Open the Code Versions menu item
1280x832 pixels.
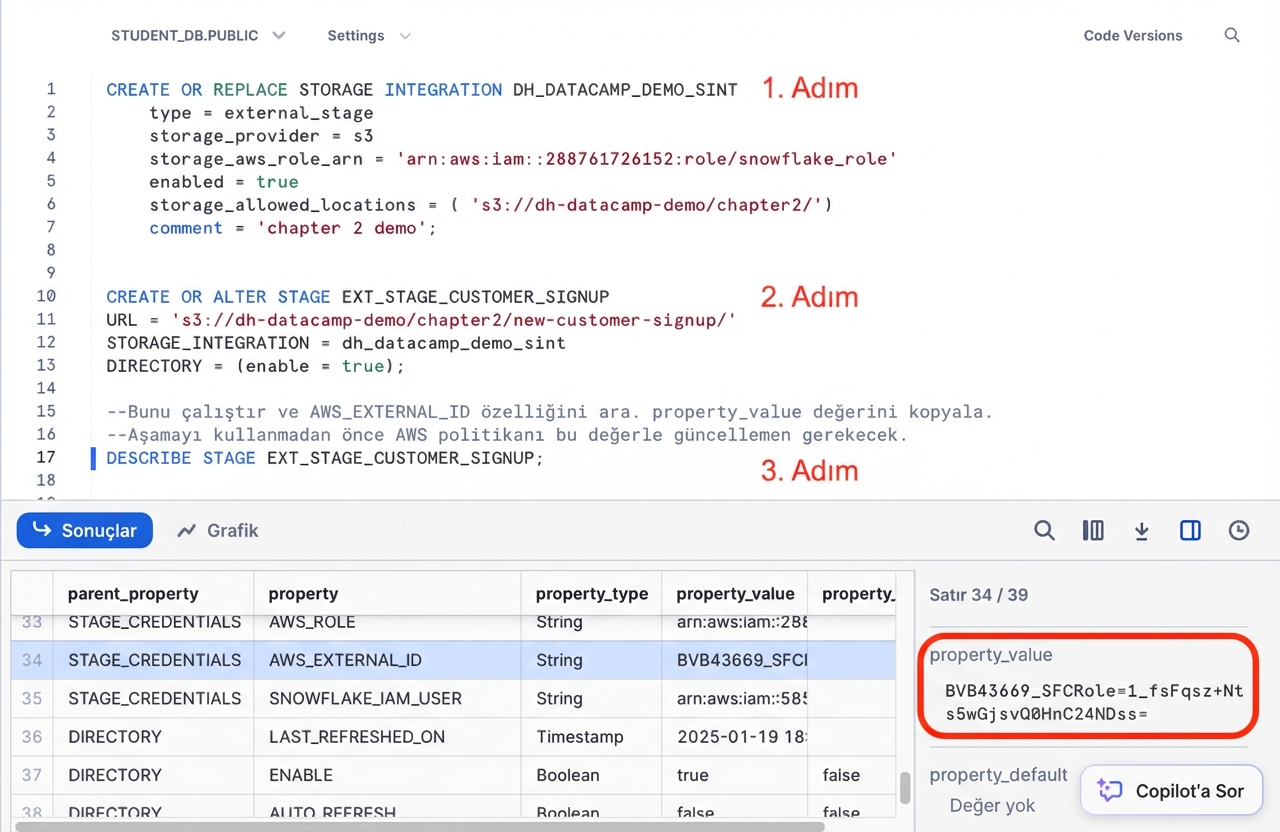tap(1133, 35)
